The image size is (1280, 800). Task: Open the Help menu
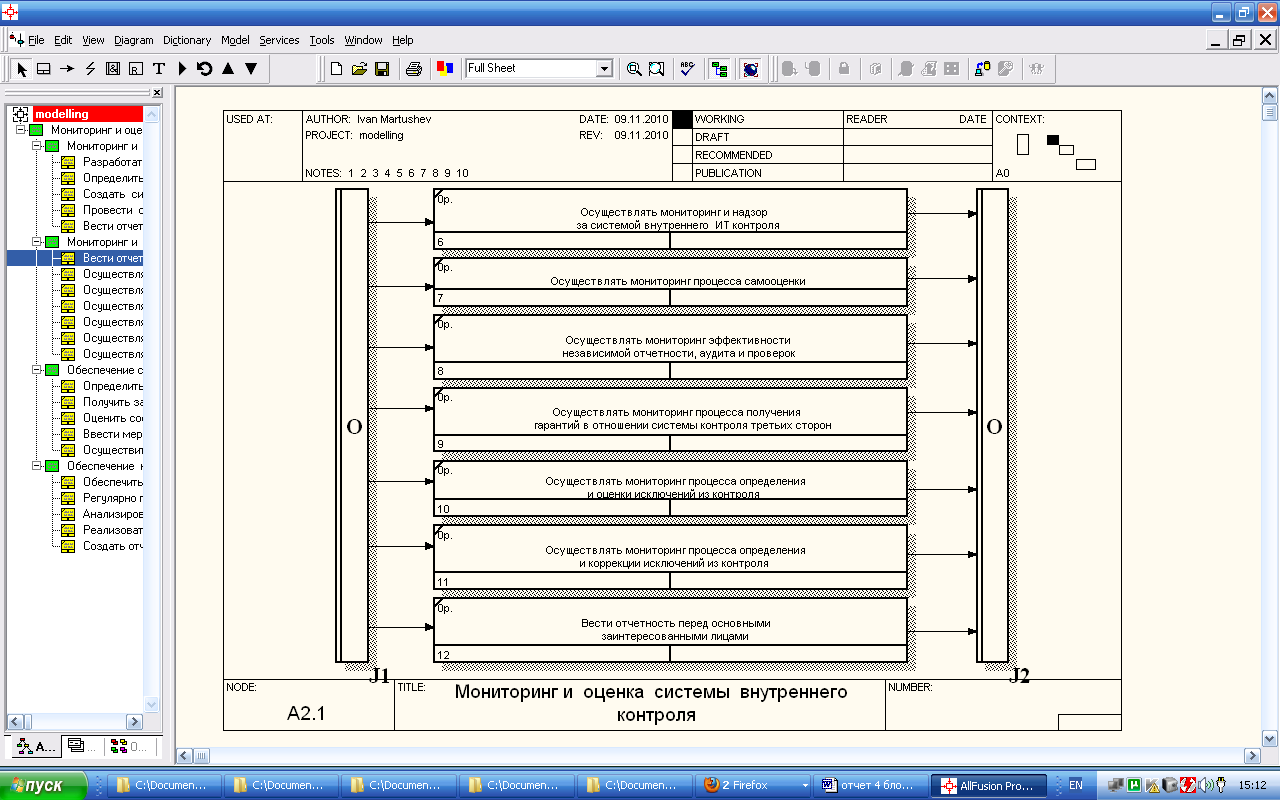(x=403, y=40)
